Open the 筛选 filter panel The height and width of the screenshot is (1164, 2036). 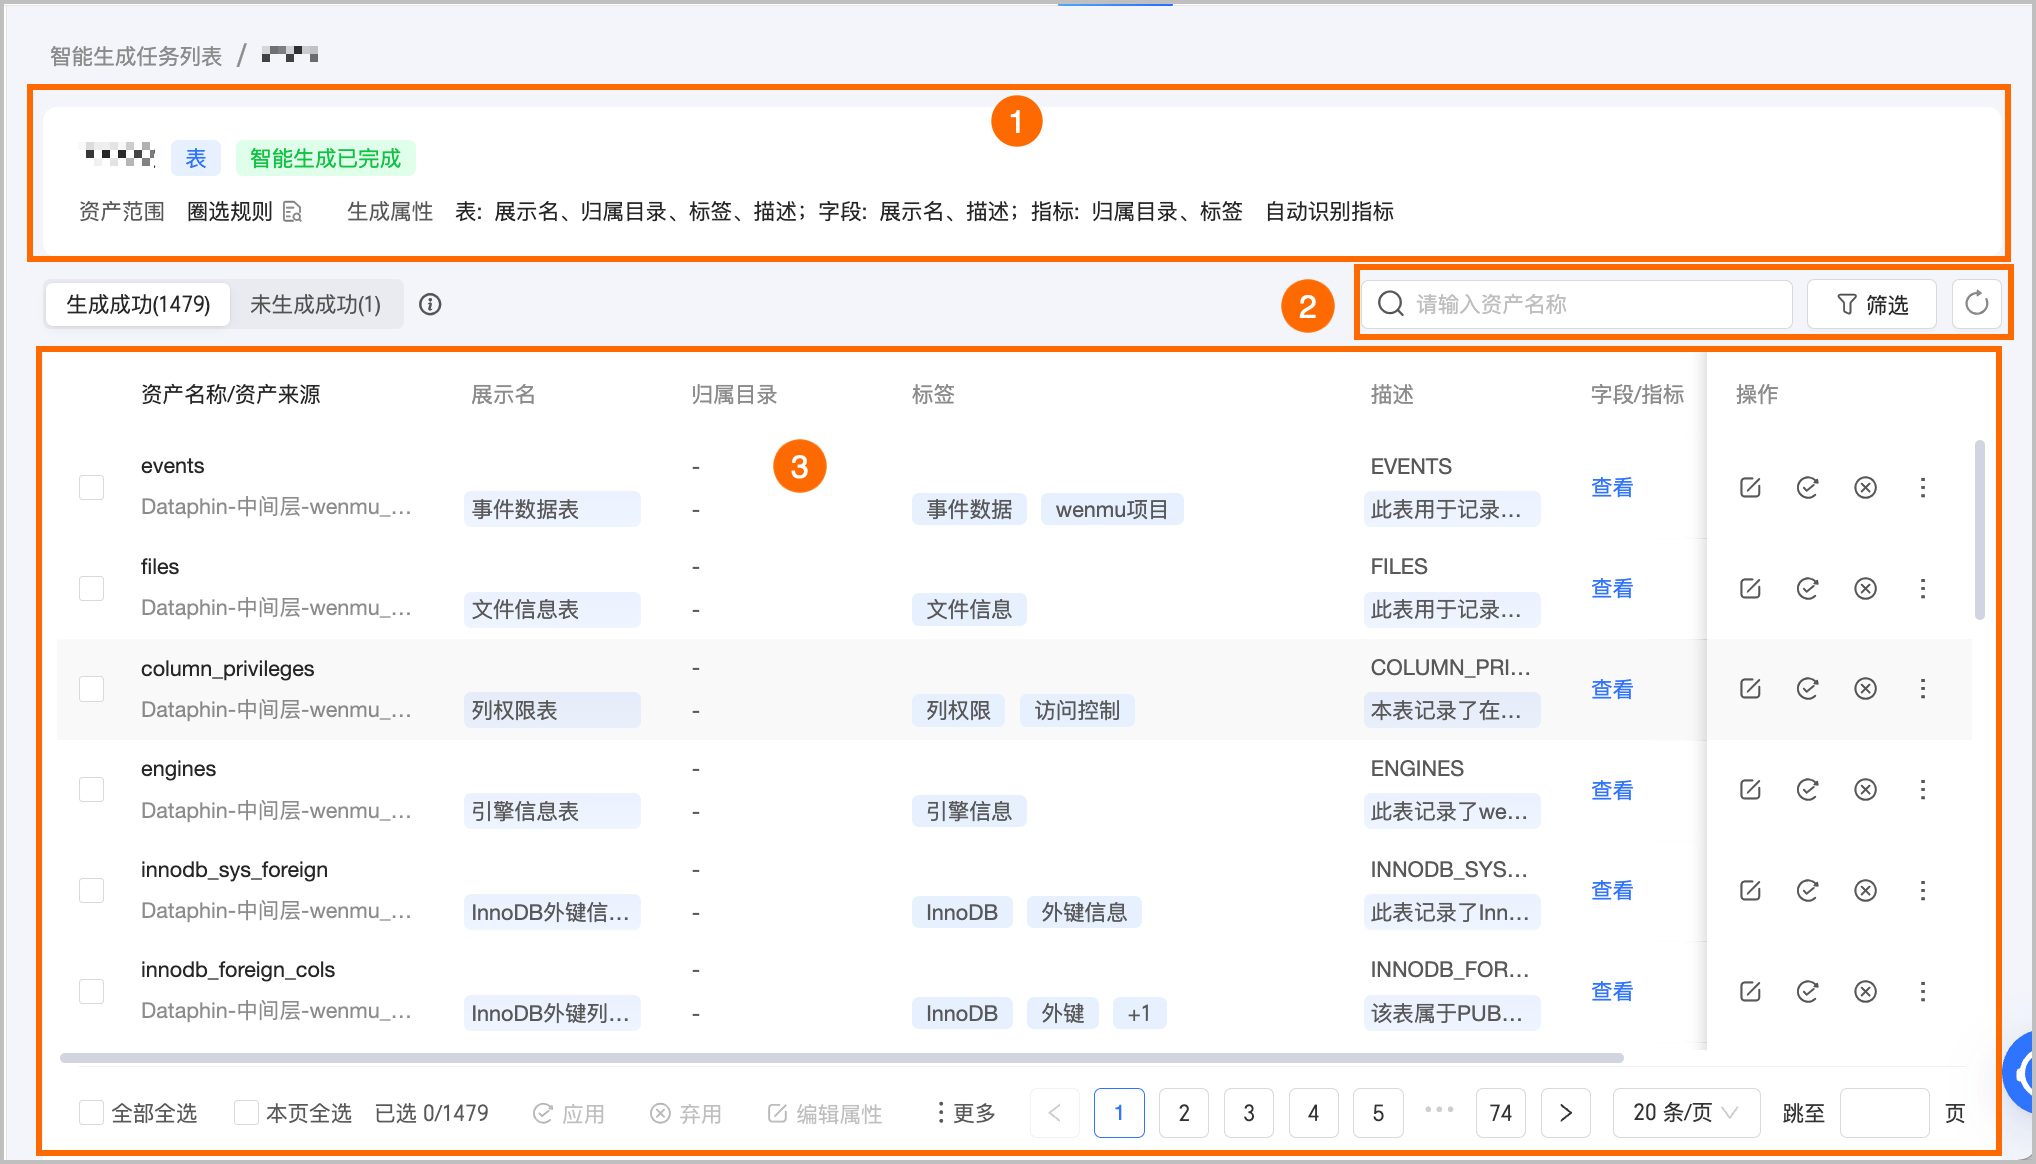coord(1872,304)
